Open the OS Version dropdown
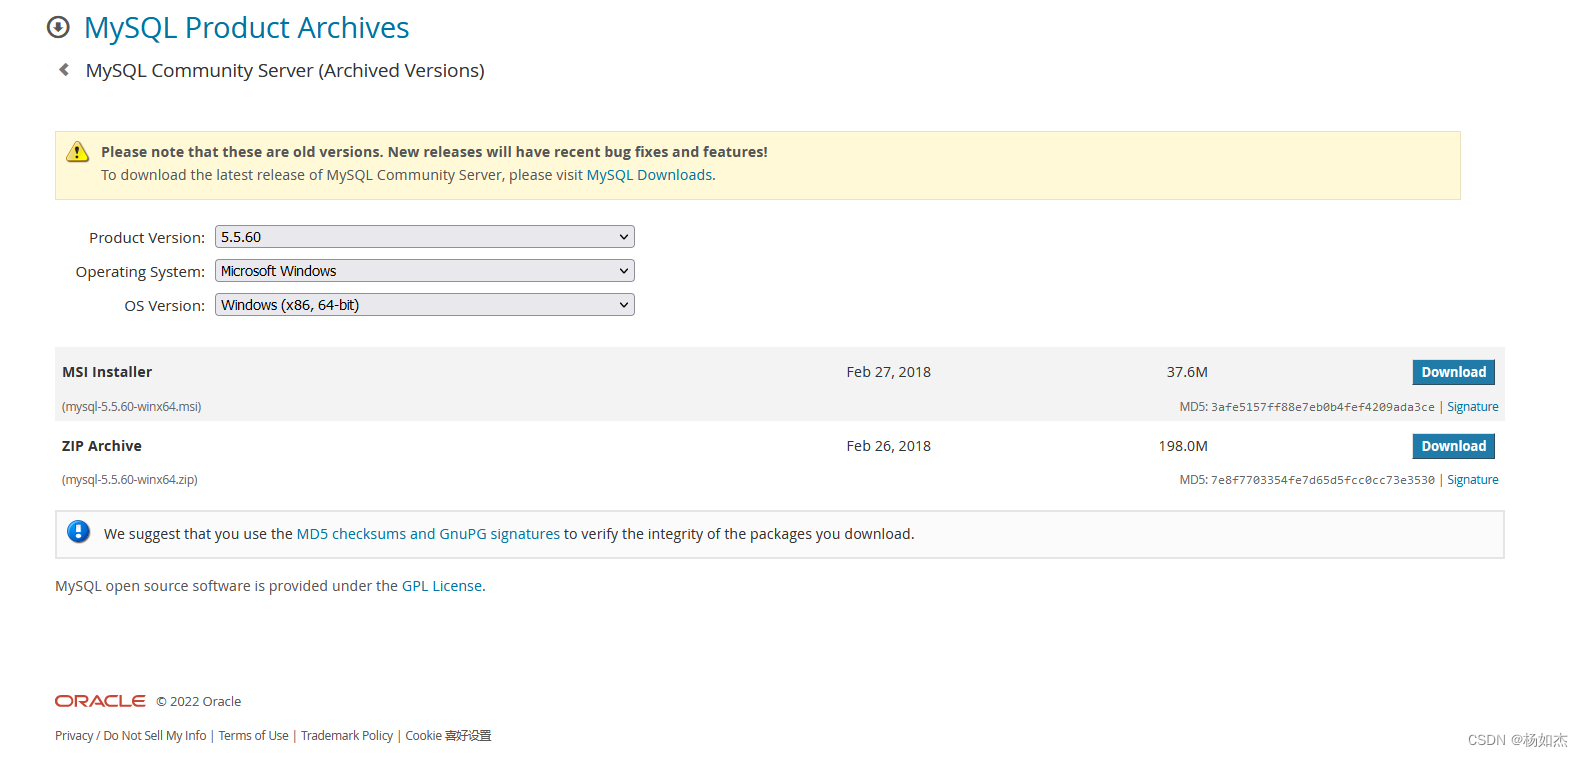 [x=425, y=305]
